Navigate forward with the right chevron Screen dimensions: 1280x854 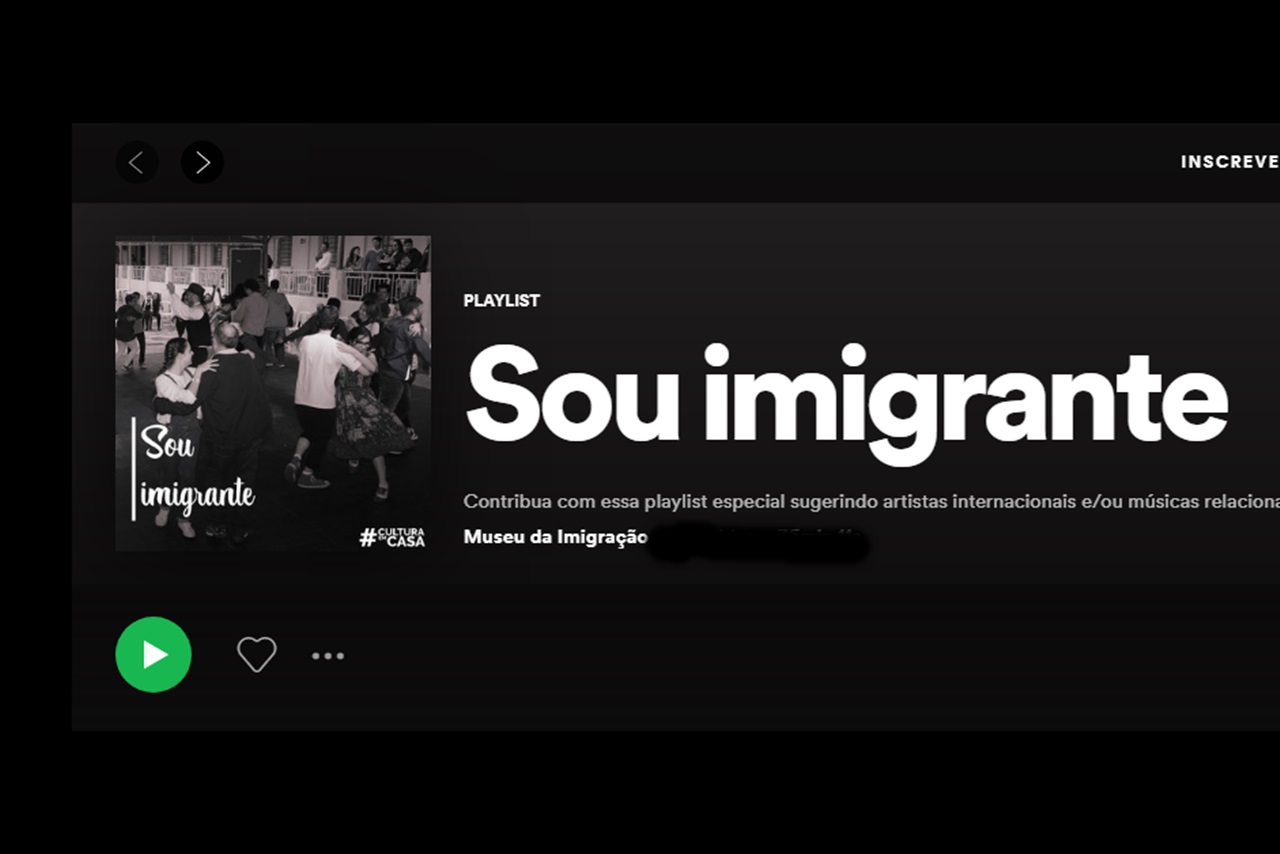pyautogui.click(x=202, y=162)
